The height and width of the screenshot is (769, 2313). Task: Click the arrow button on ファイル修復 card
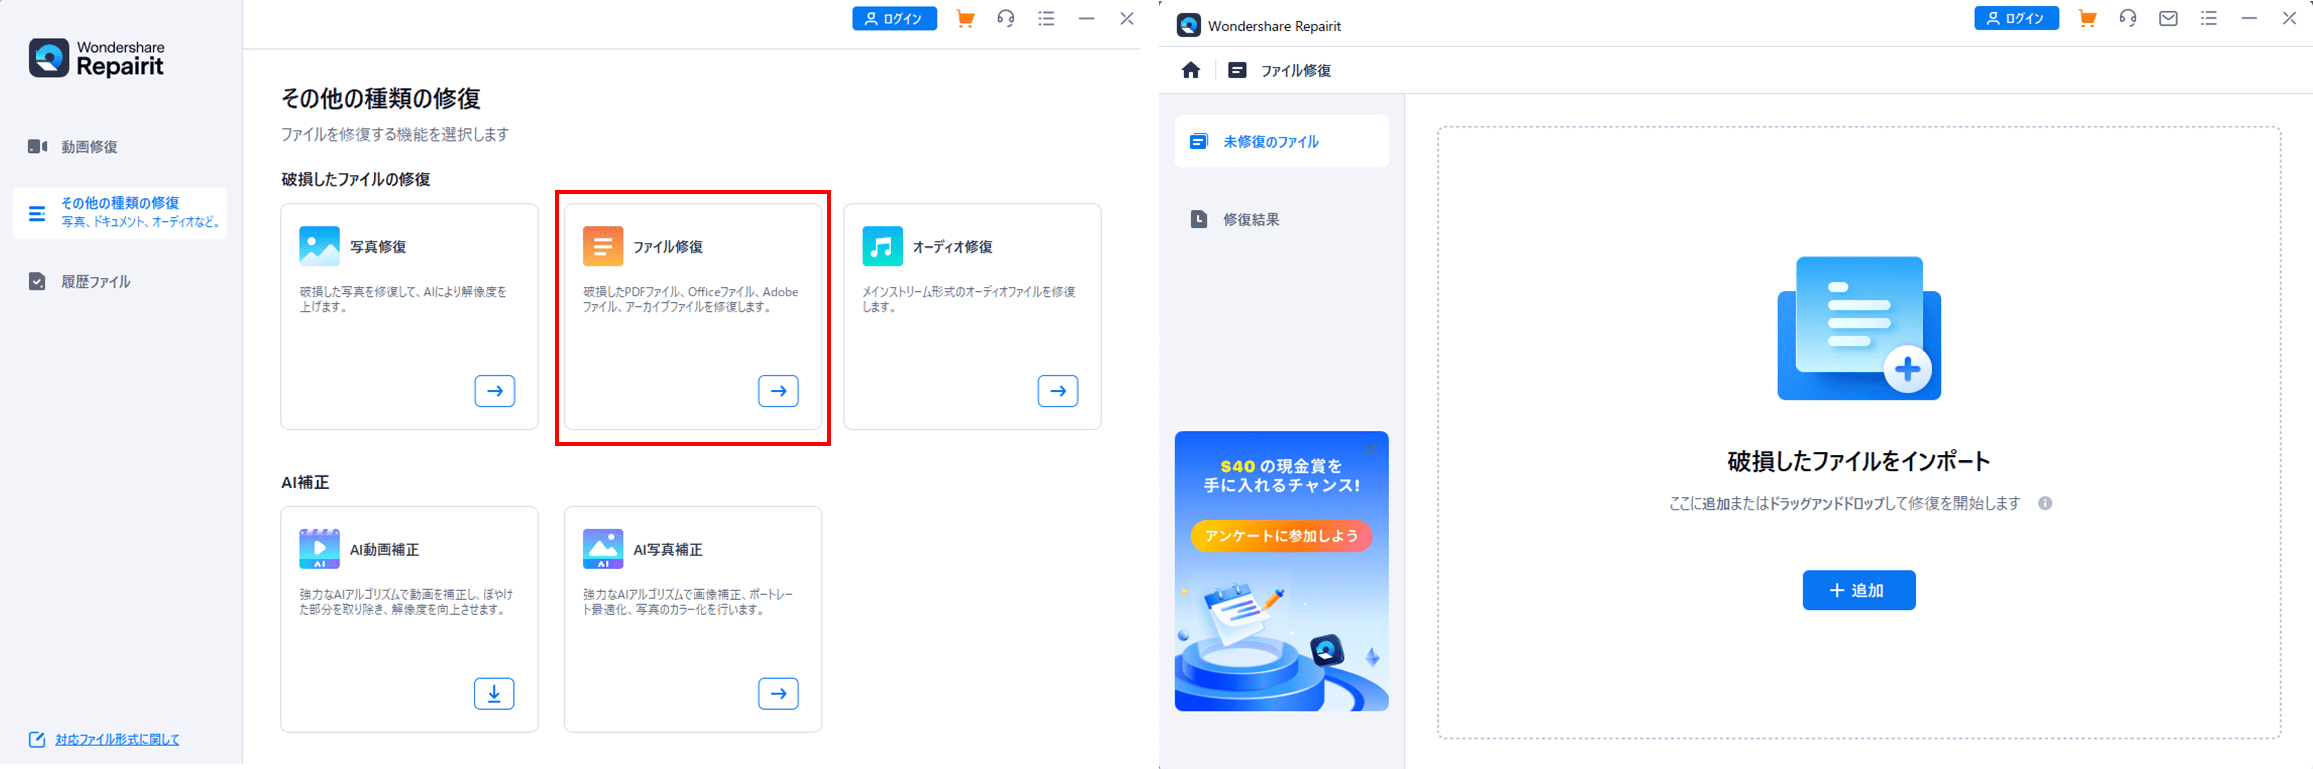tap(778, 391)
